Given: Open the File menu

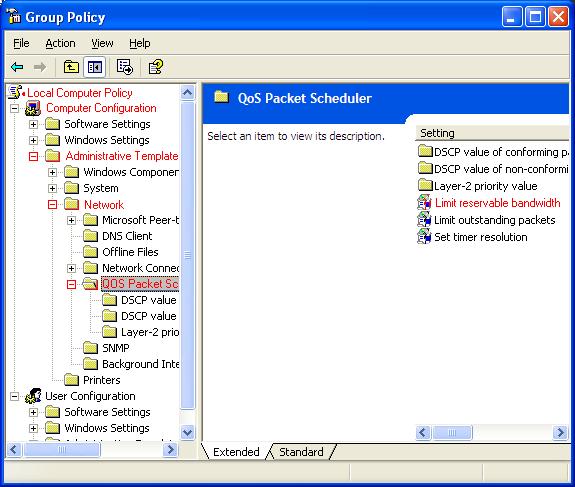Looking at the screenshot, I should tap(21, 43).
